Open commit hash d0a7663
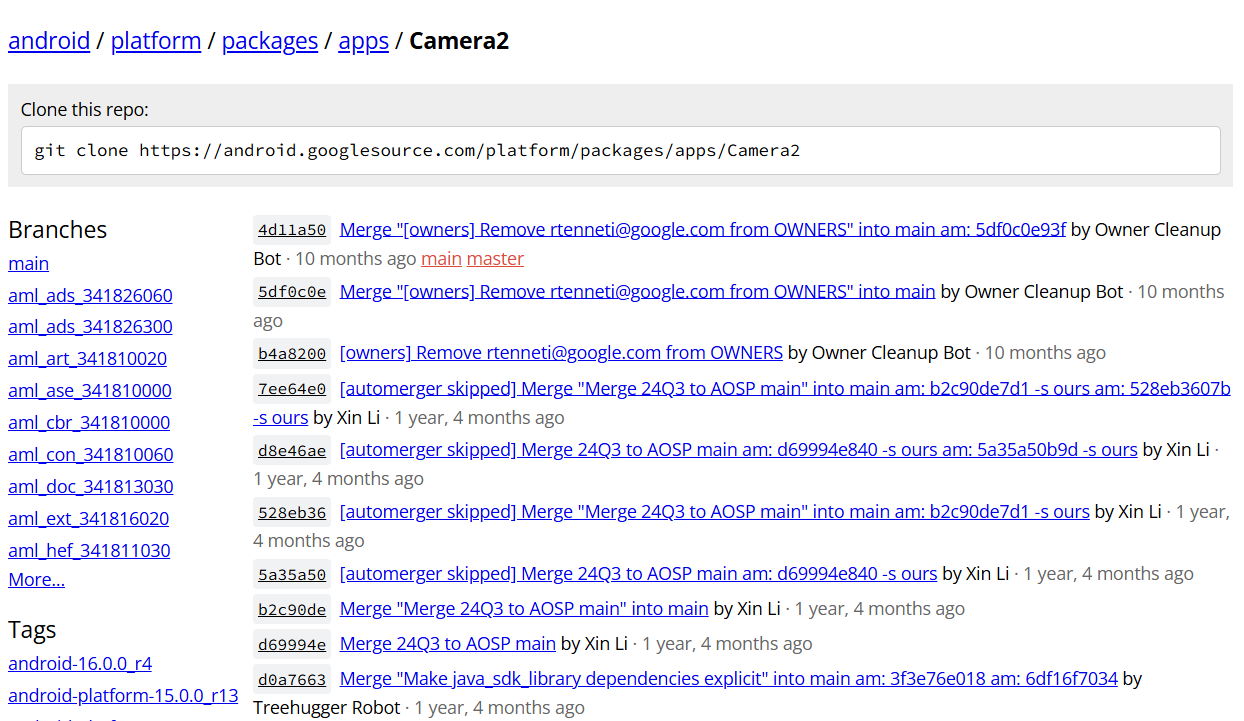Screen dimensions: 1244x721 coord(292,679)
